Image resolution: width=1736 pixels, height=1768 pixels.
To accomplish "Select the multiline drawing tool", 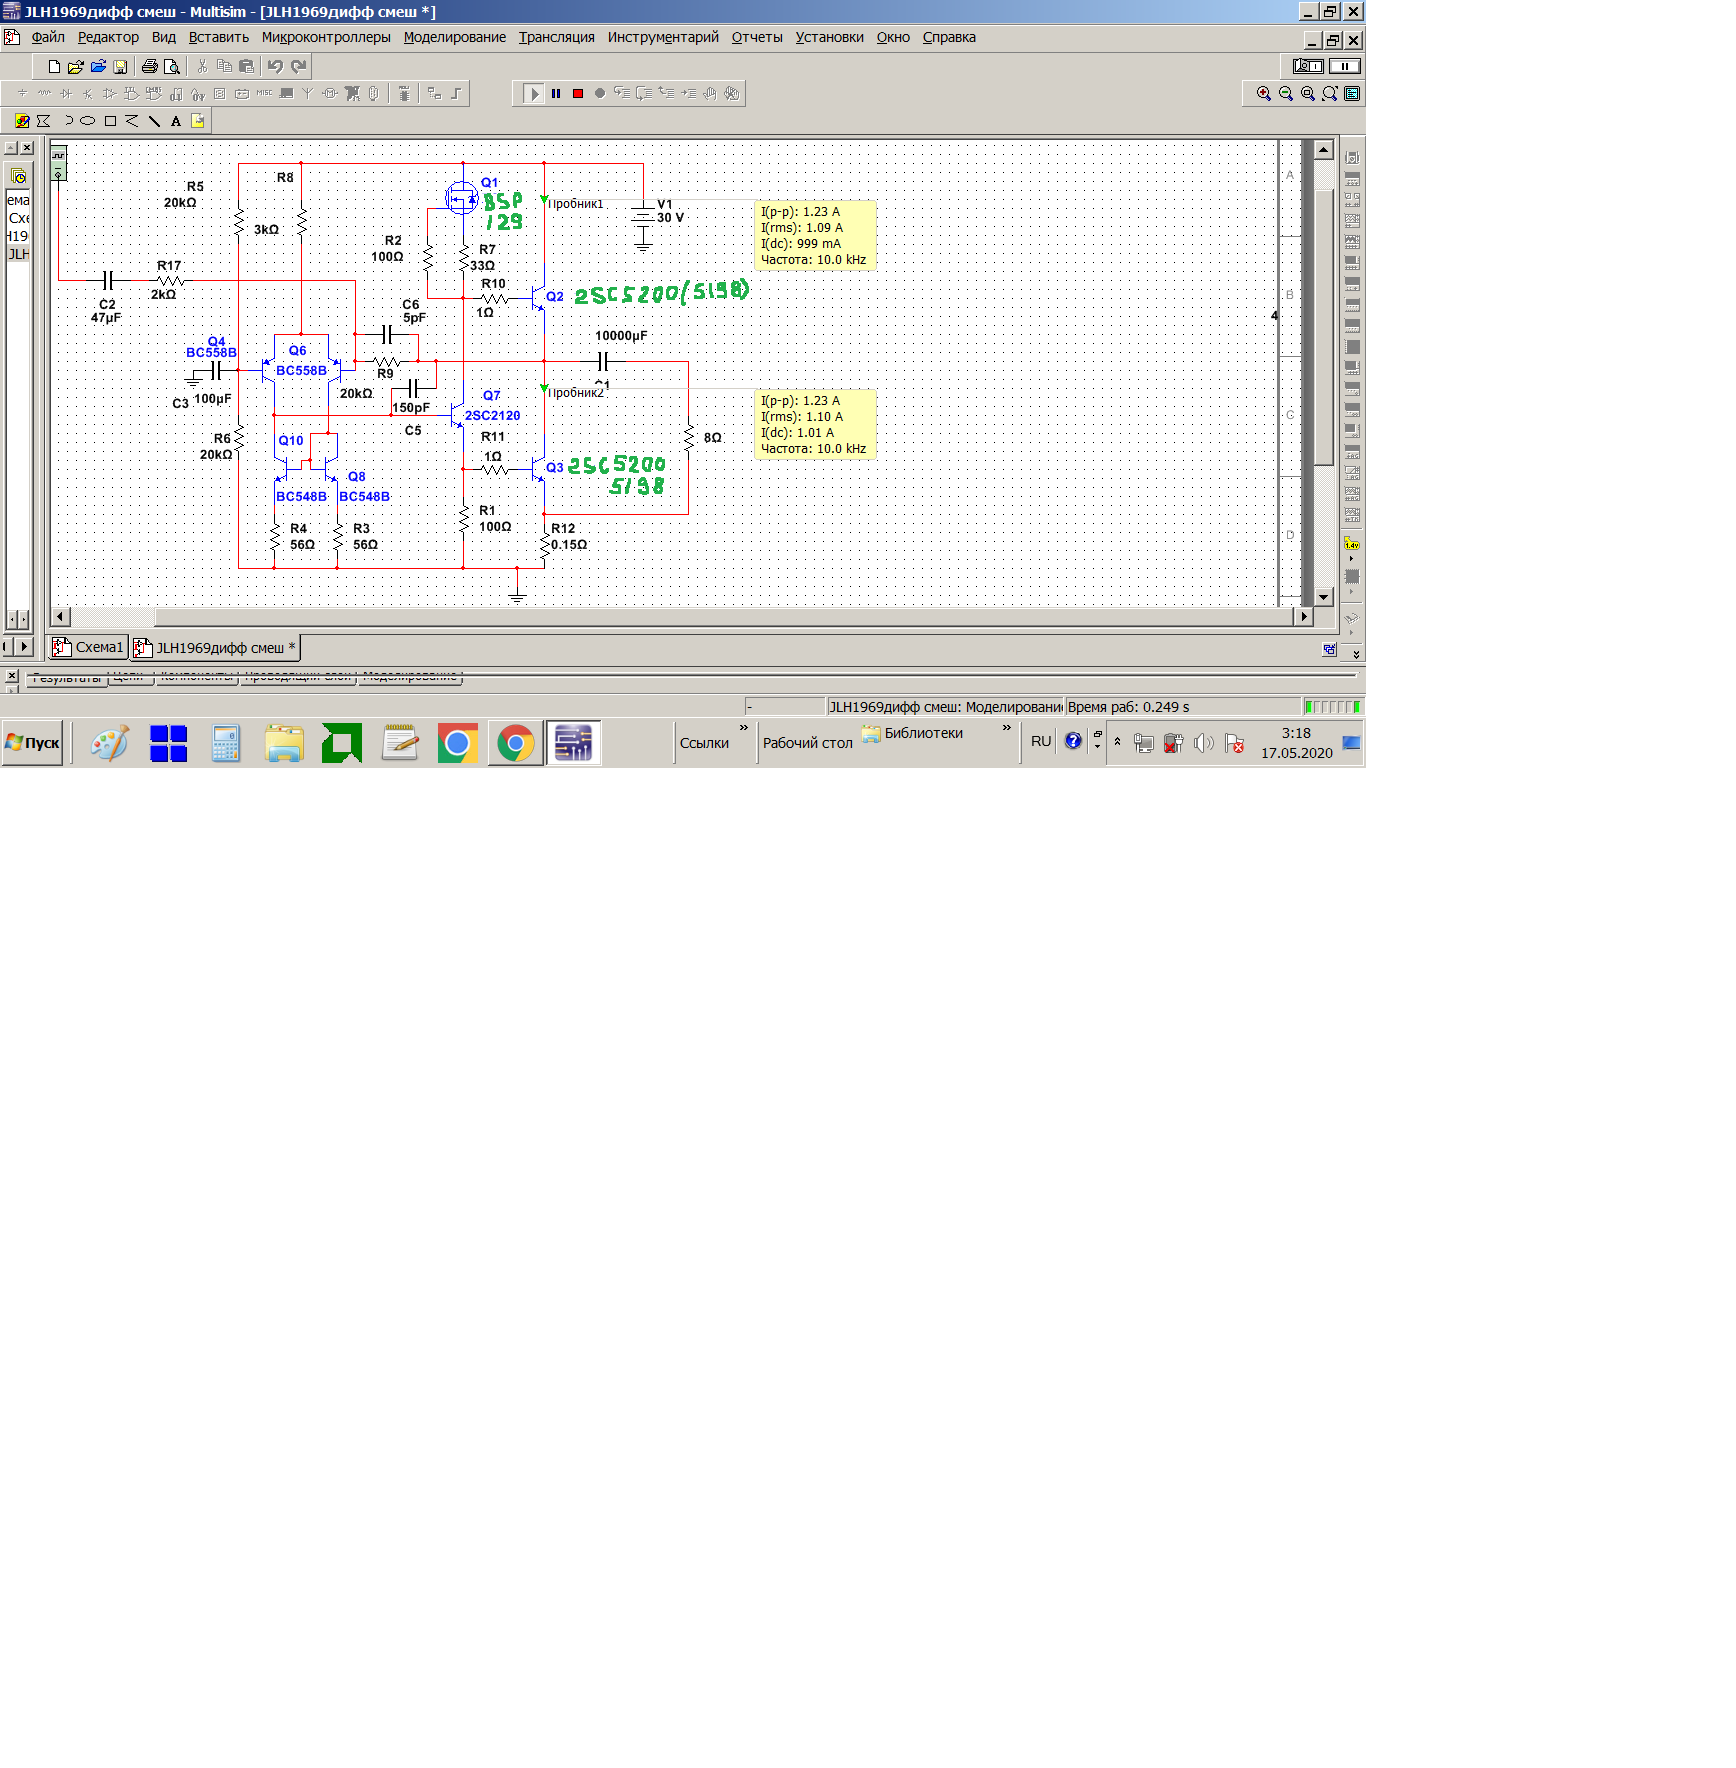I will coord(132,122).
